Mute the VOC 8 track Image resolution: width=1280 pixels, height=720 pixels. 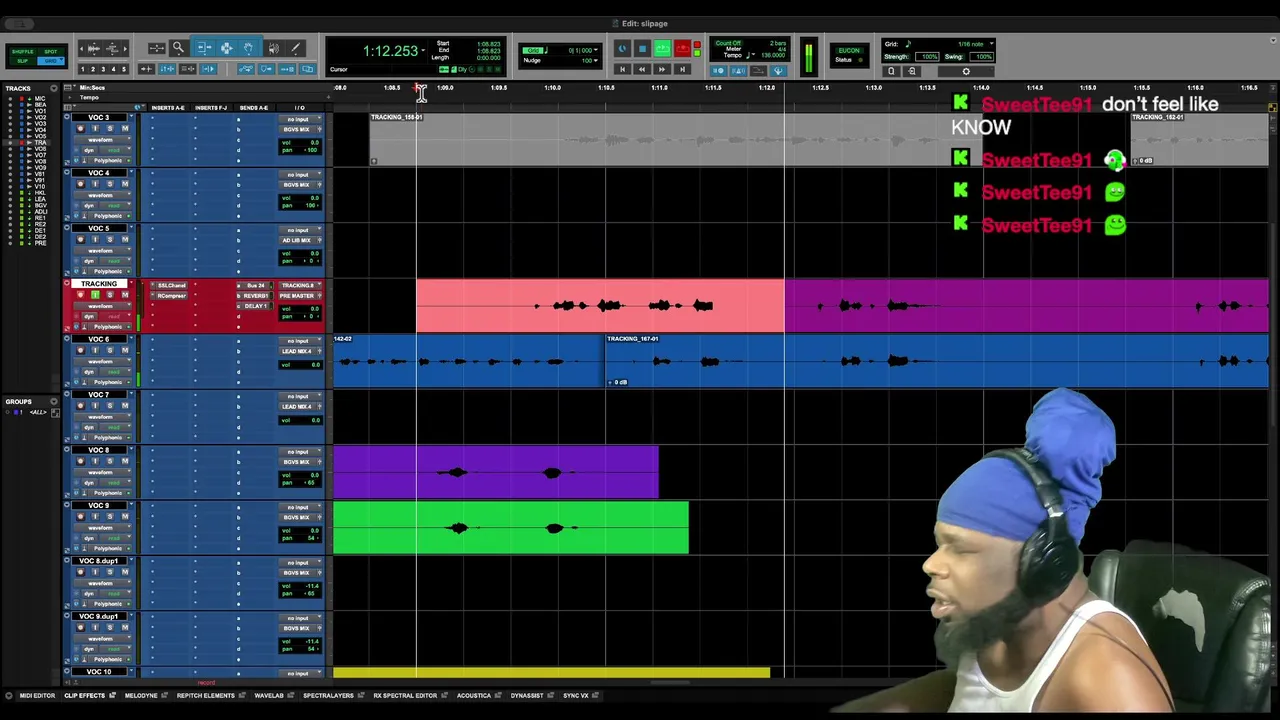tap(125, 461)
